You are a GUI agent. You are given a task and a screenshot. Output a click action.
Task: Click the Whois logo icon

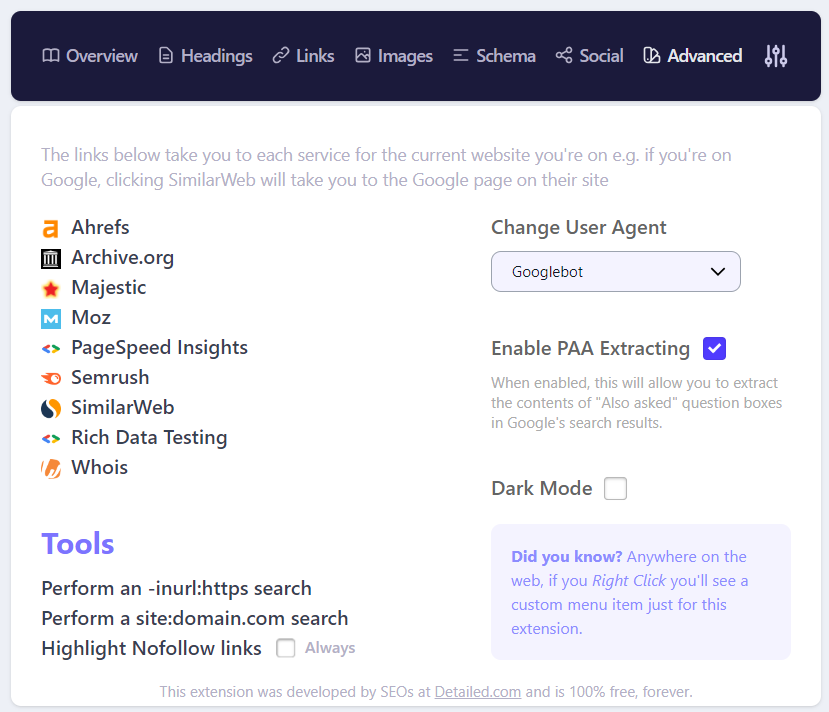click(51, 469)
